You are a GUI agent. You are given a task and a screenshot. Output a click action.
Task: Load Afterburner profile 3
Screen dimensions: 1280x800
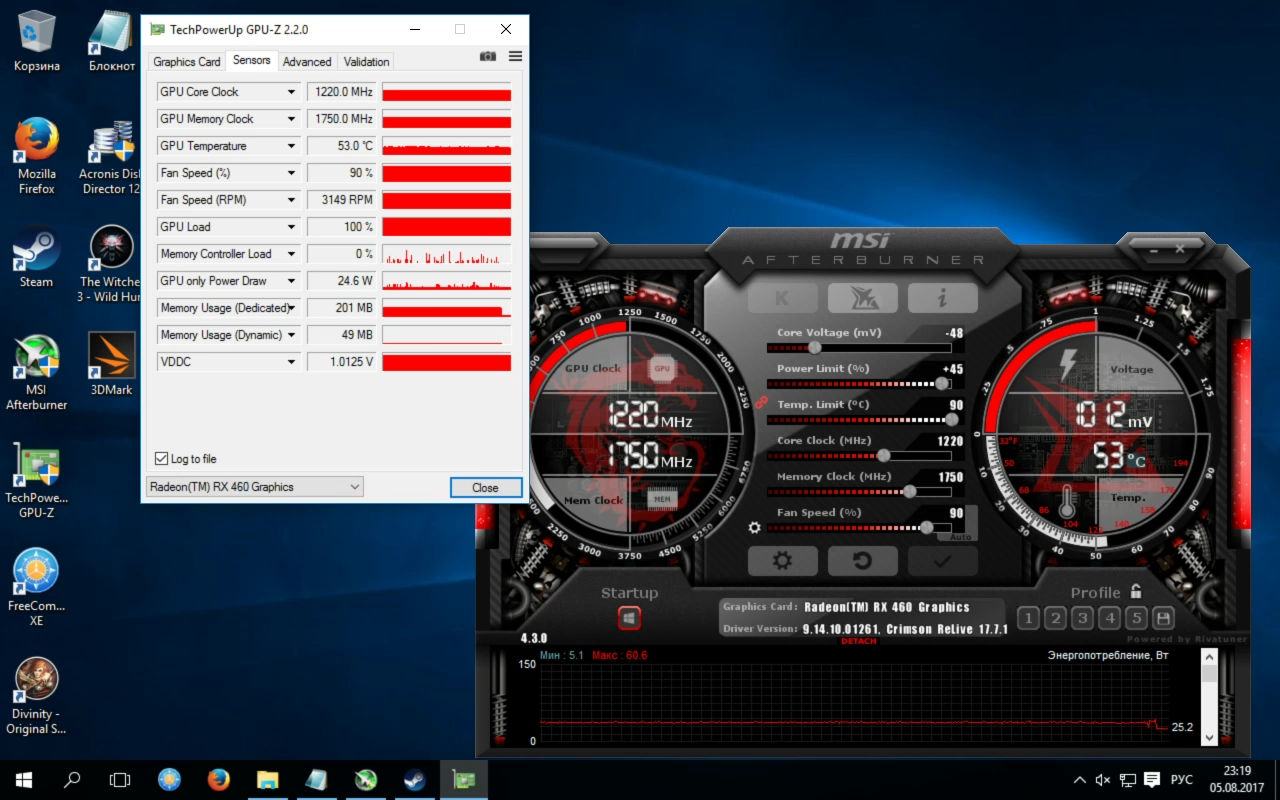[x=1082, y=618]
